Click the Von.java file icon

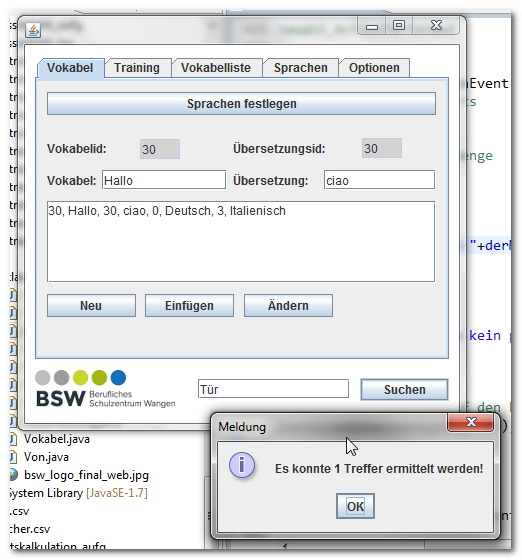(x=14, y=457)
